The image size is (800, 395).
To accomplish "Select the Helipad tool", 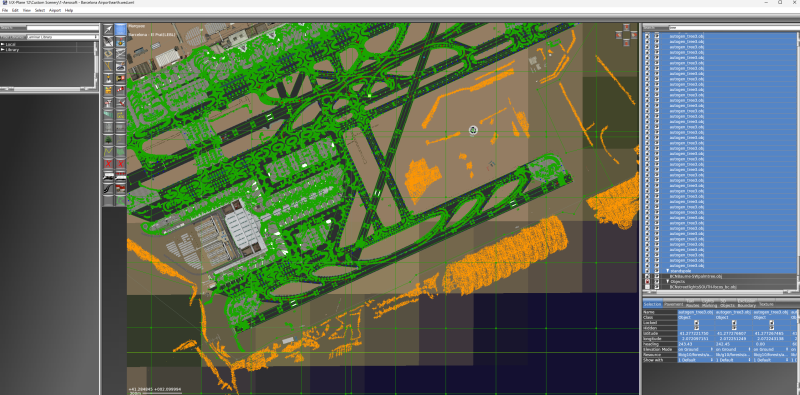I will [121, 65].
